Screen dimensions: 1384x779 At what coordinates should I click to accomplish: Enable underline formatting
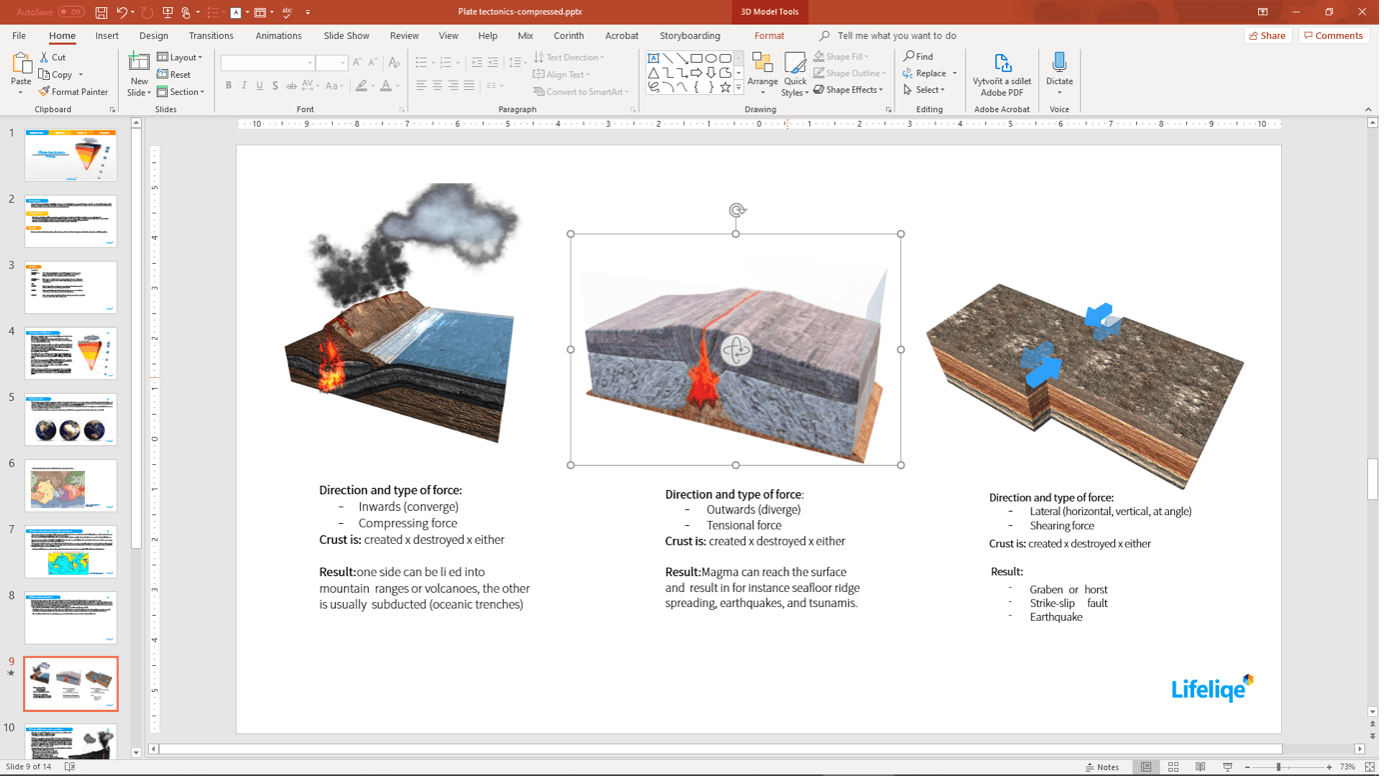pyautogui.click(x=258, y=85)
